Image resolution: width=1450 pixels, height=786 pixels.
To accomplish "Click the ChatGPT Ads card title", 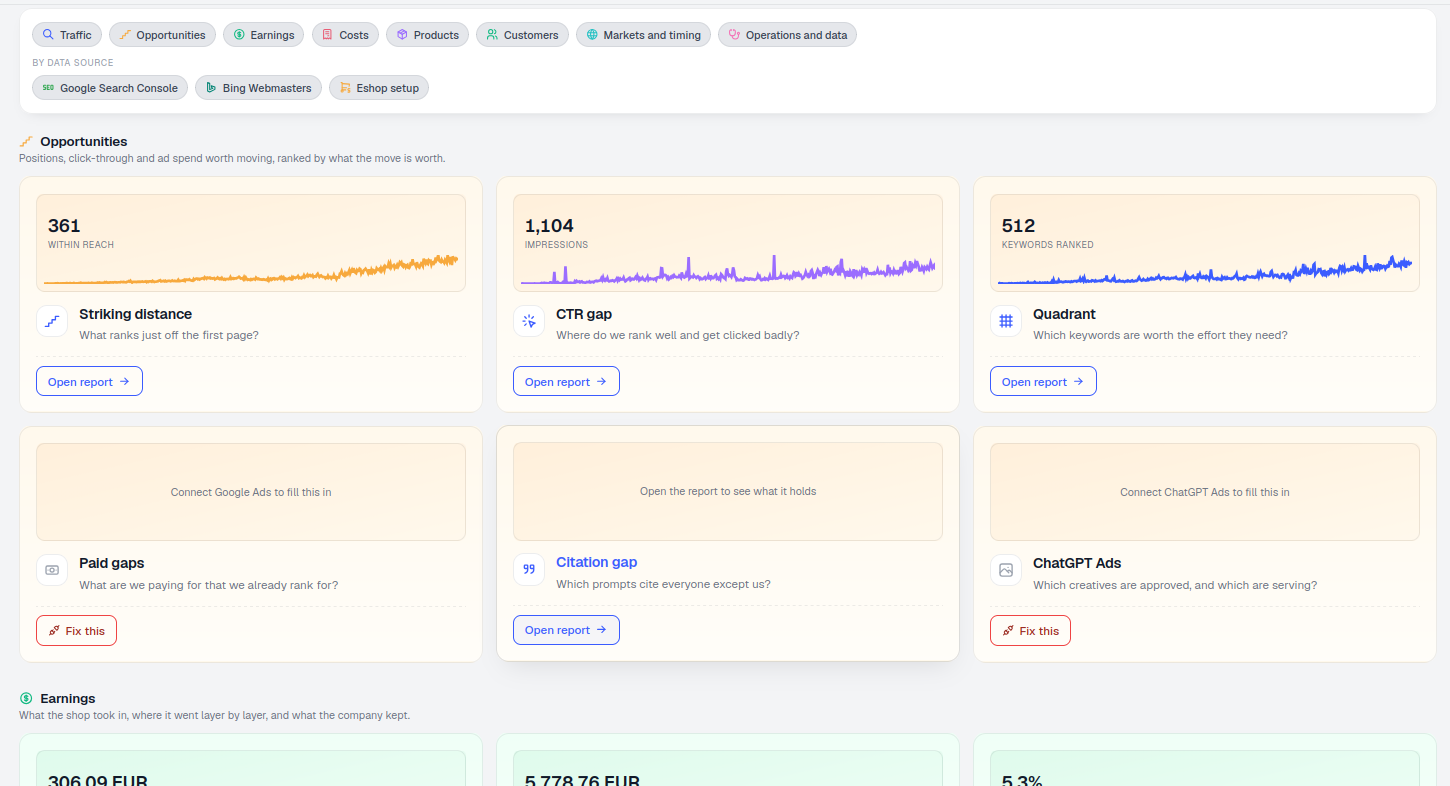I will pos(1077,563).
